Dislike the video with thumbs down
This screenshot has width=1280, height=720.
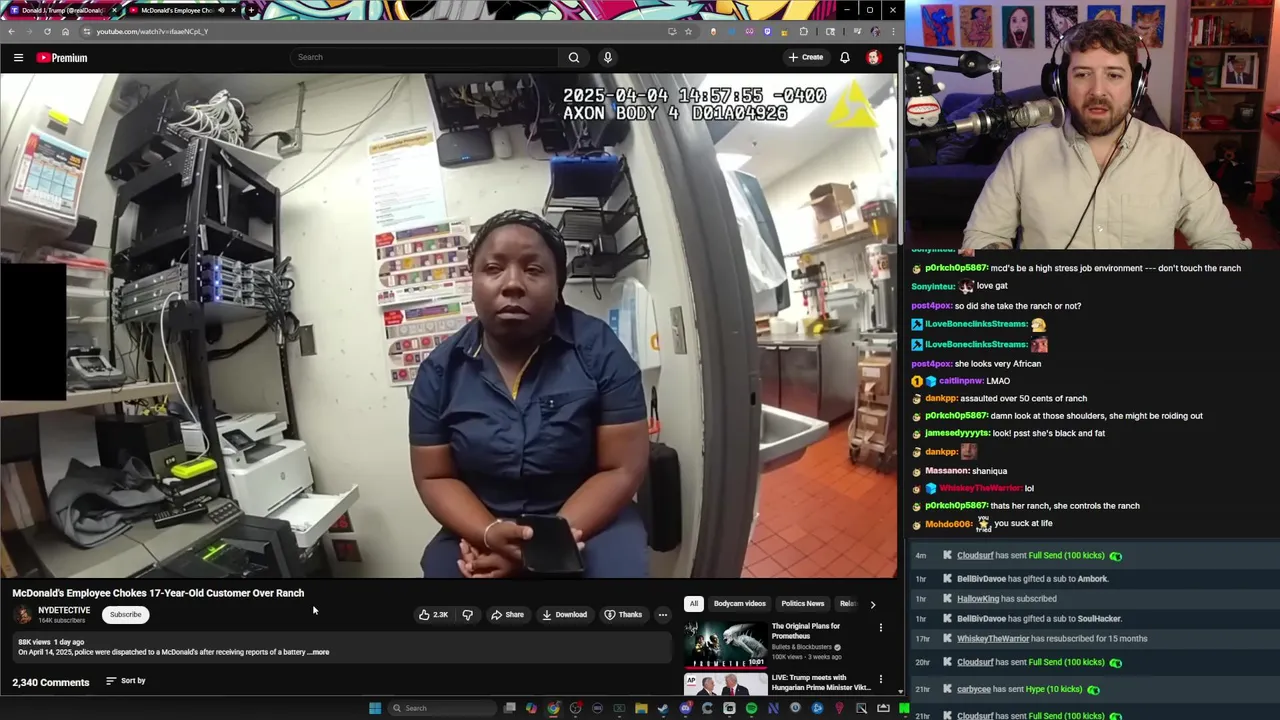467,615
